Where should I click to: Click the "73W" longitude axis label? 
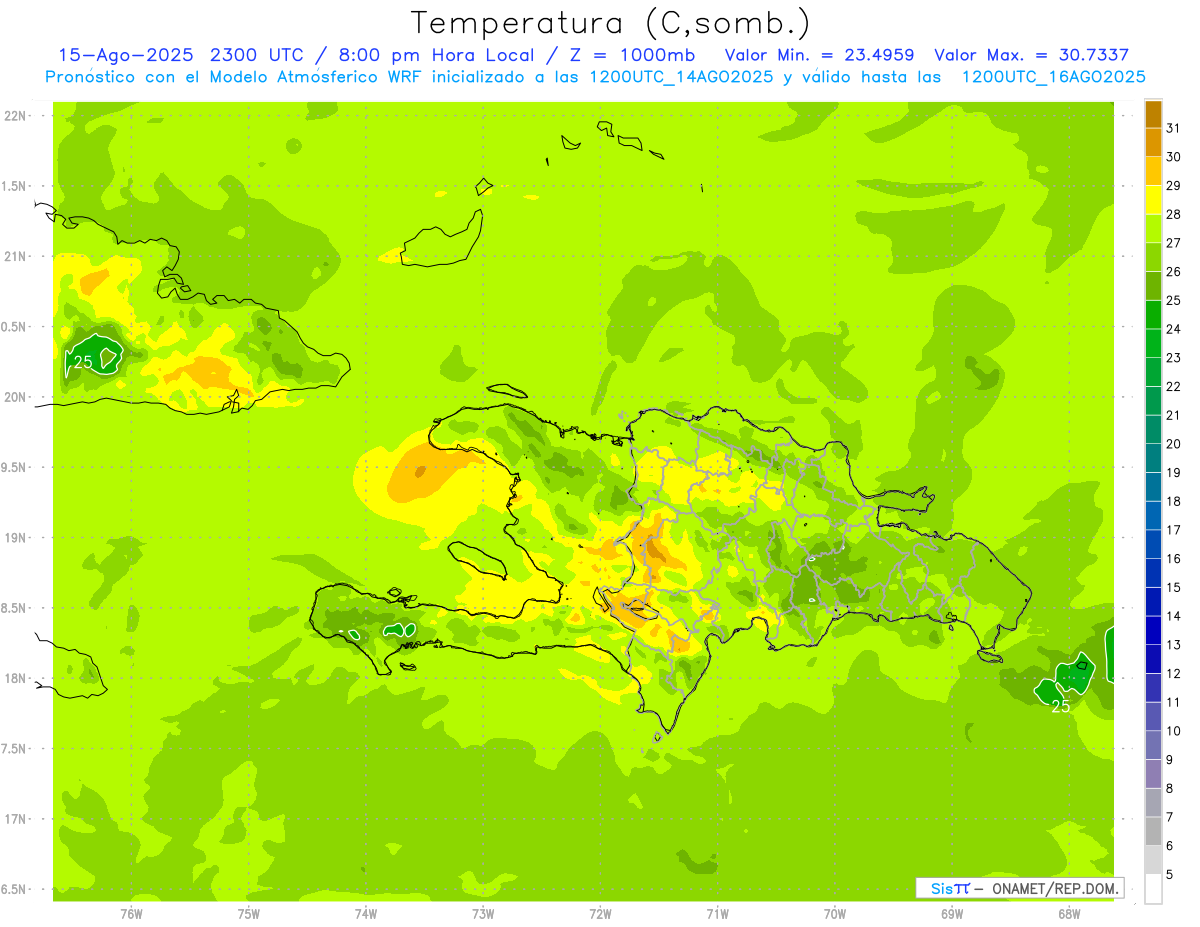(483, 913)
